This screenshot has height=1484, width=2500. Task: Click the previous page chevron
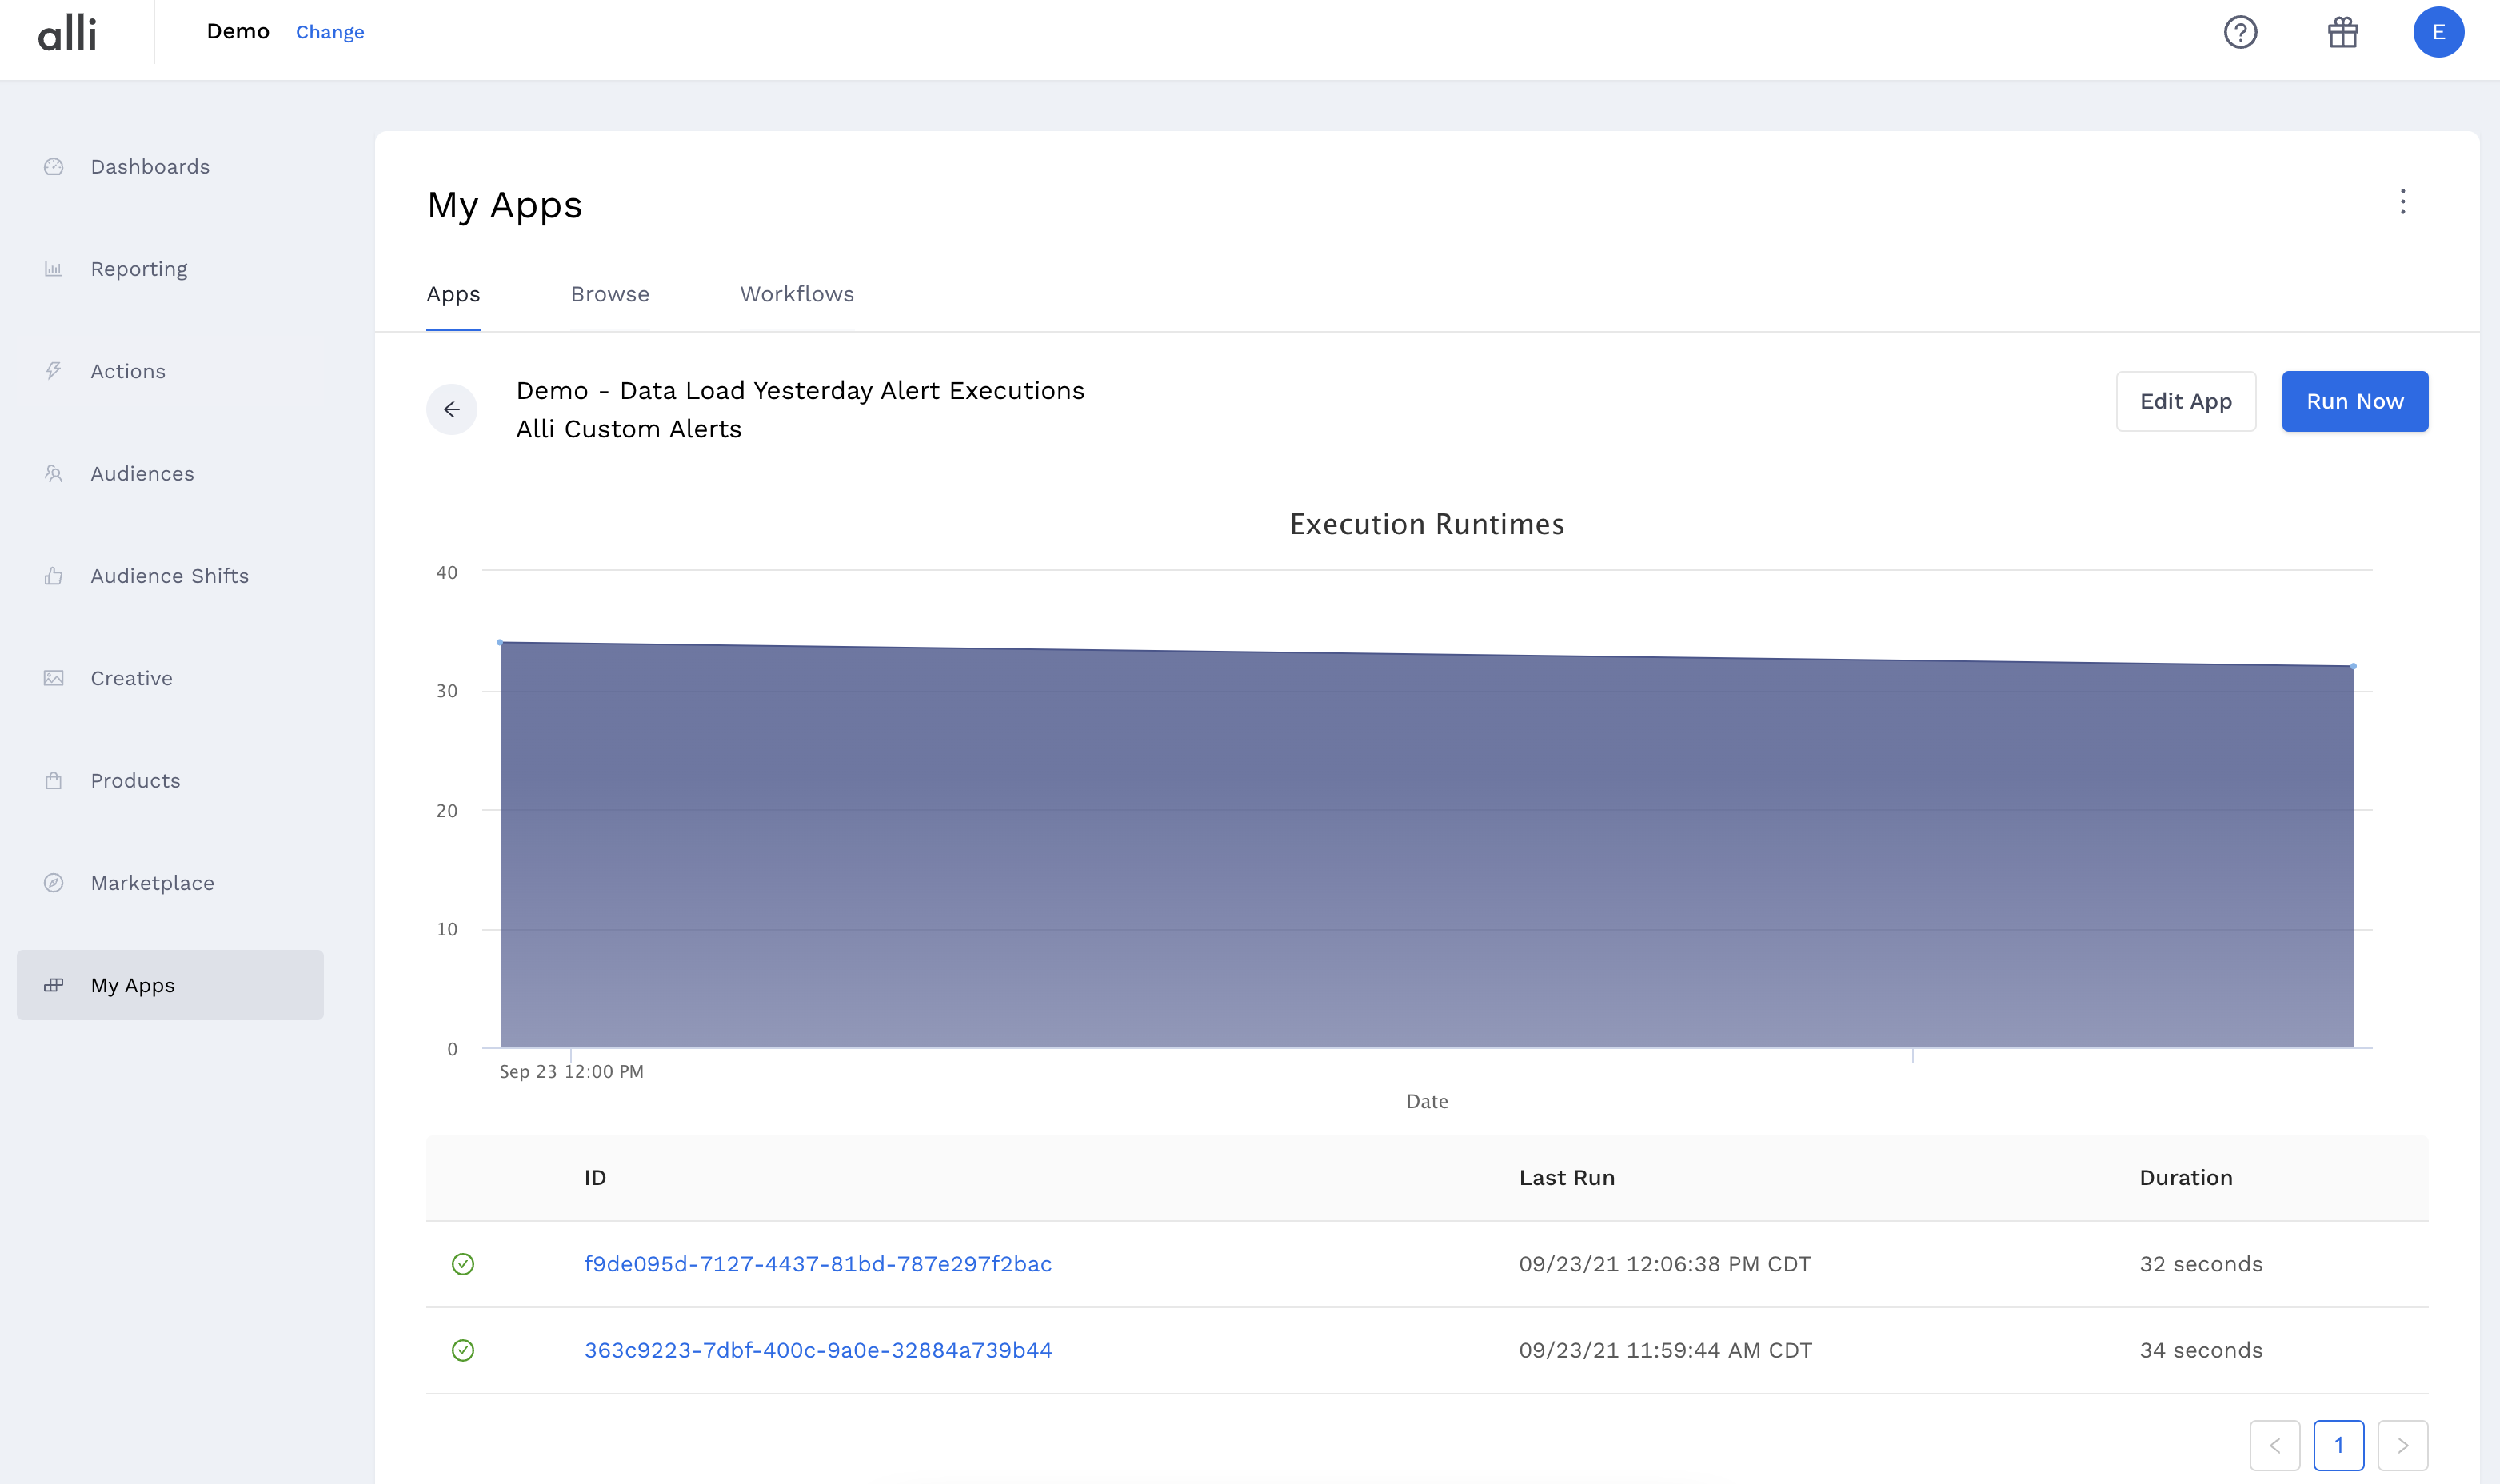pos(2276,1445)
